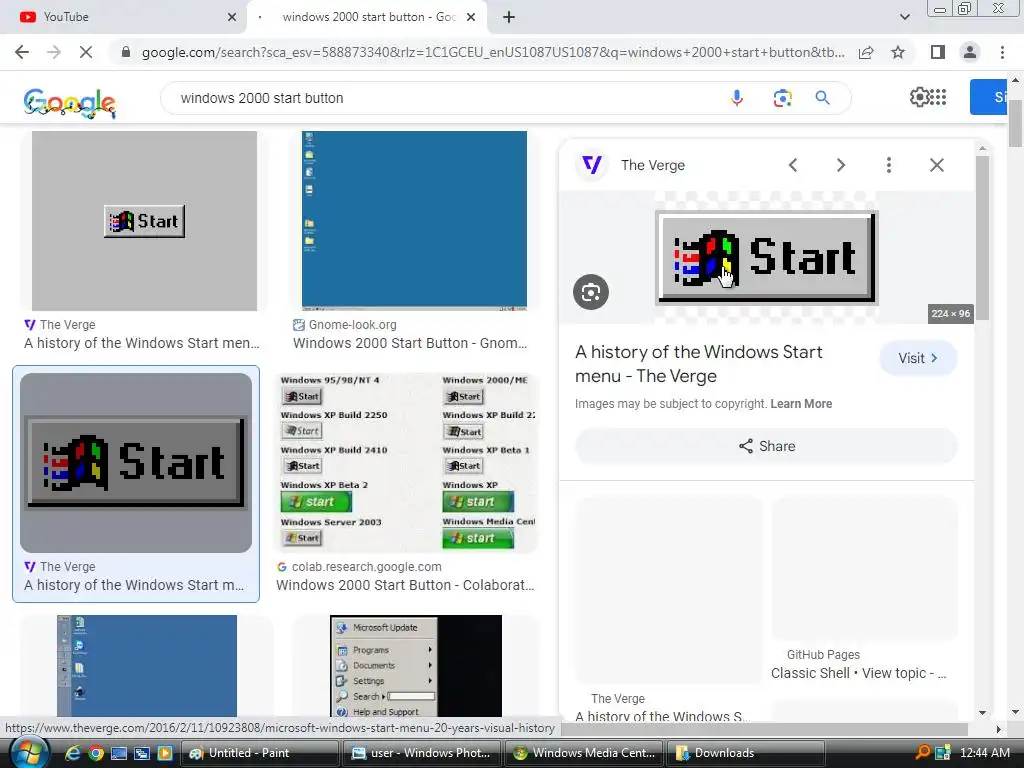This screenshot has height=768, width=1024.
Task: Switch to Windows Media Center taskbar item
Action: [584, 753]
